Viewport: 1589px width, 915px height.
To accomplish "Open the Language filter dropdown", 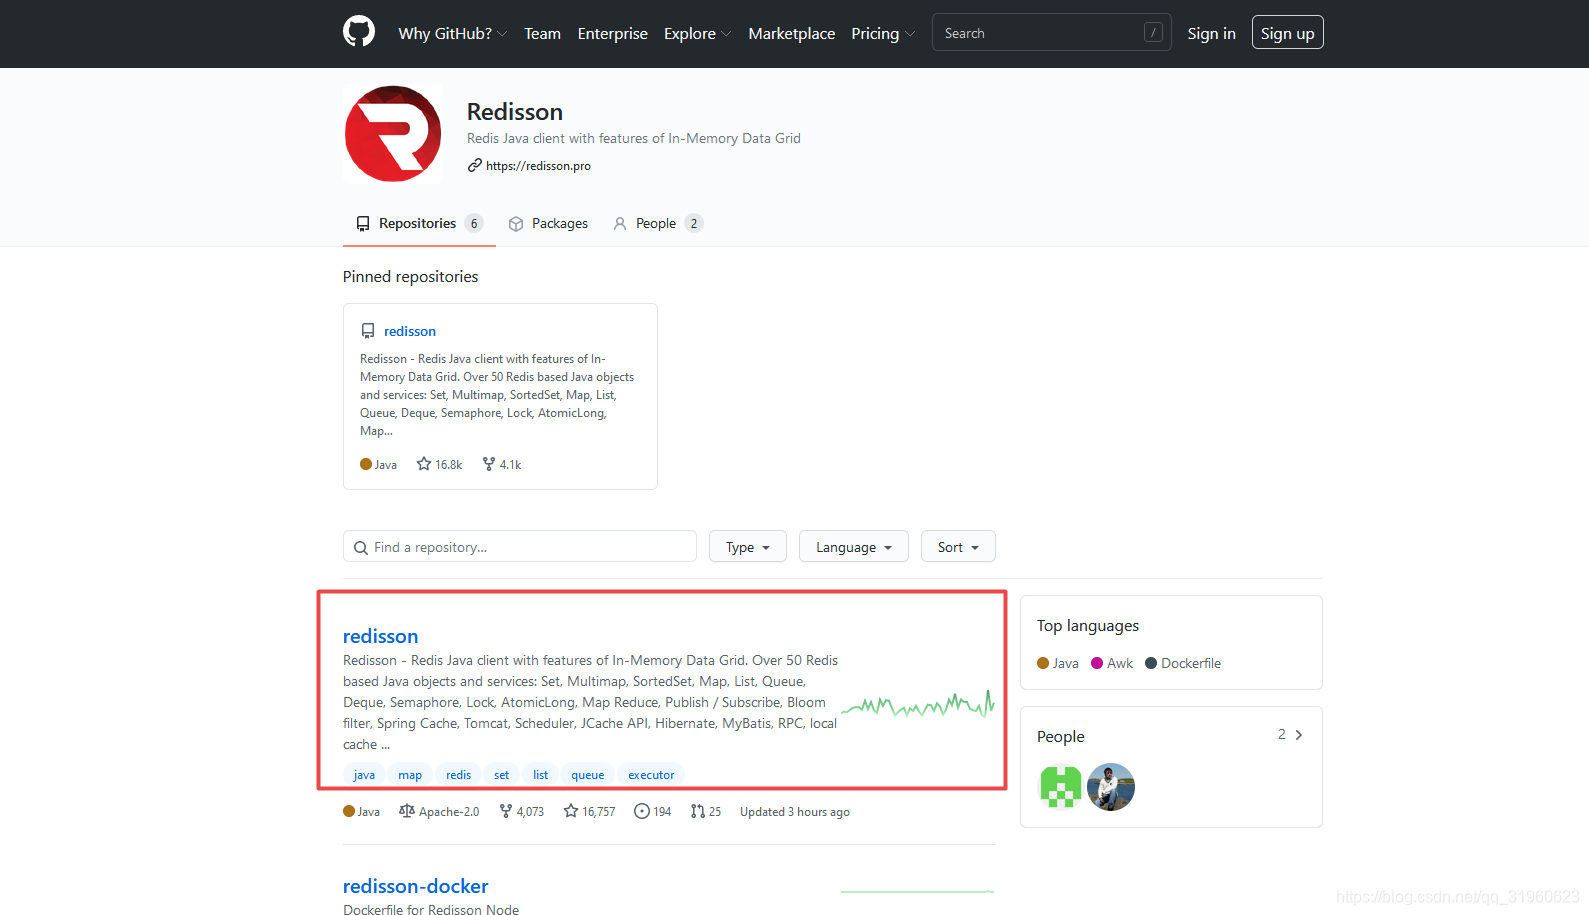I will [x=854, y=547].
